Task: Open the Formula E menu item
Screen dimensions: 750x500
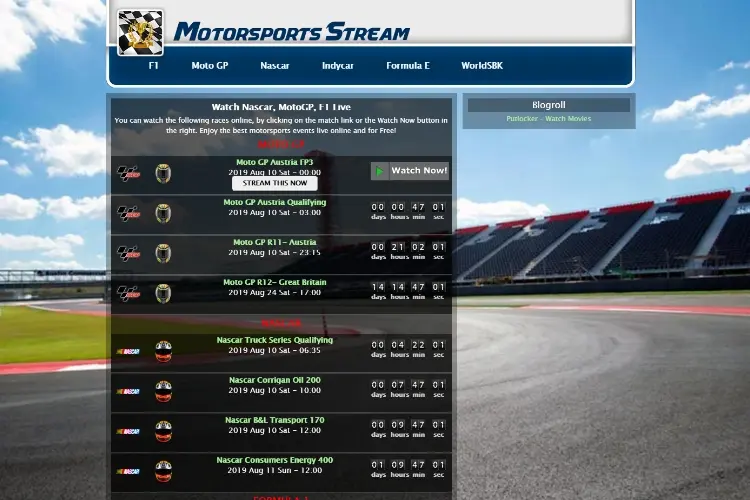Action: 408,66
